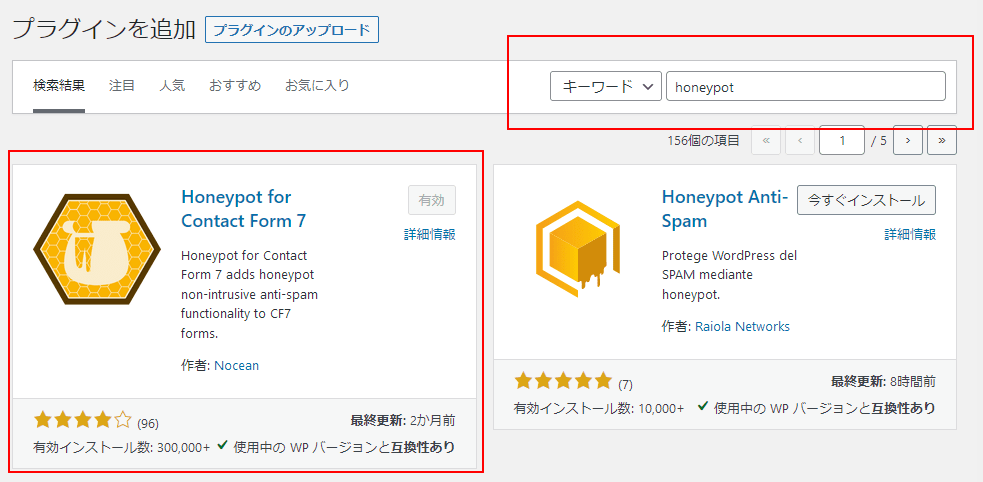Select the お気に入り tab
The width and height of the screenshot is (983, 482).
[317, 86]
